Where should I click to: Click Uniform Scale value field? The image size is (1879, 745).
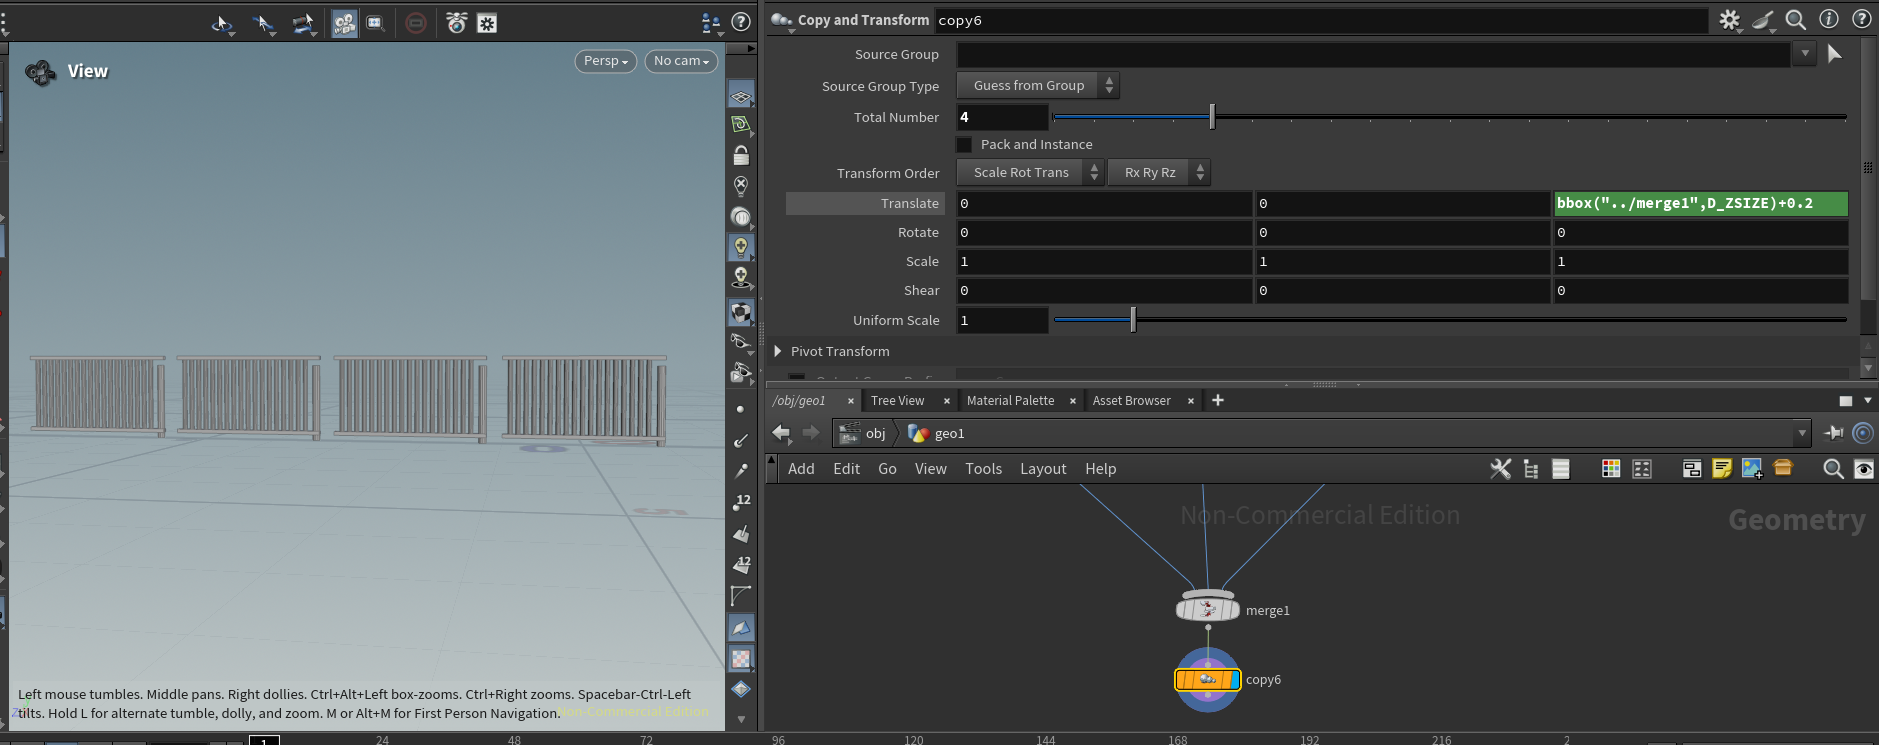(x=1002, y=320)
